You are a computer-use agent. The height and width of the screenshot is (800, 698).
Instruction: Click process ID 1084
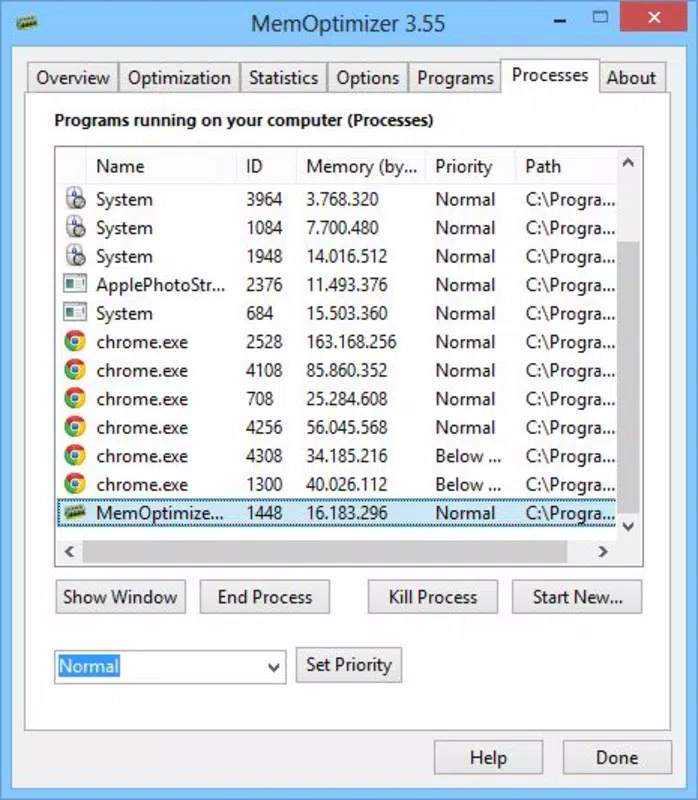tap(264, 228)
